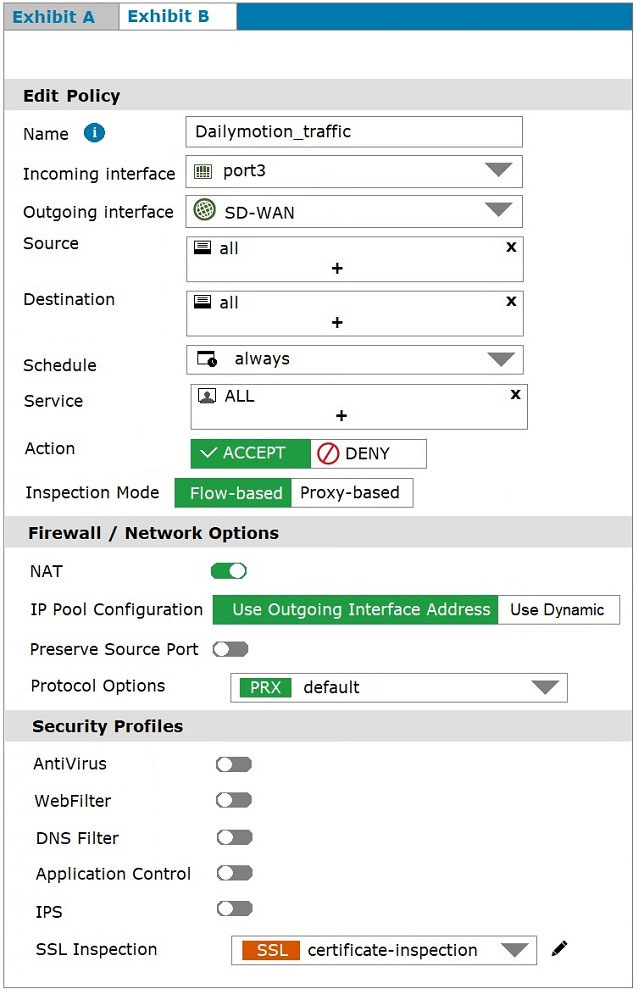Choose Proxy-based inspection mode
644x1000 pixels.
350,492
